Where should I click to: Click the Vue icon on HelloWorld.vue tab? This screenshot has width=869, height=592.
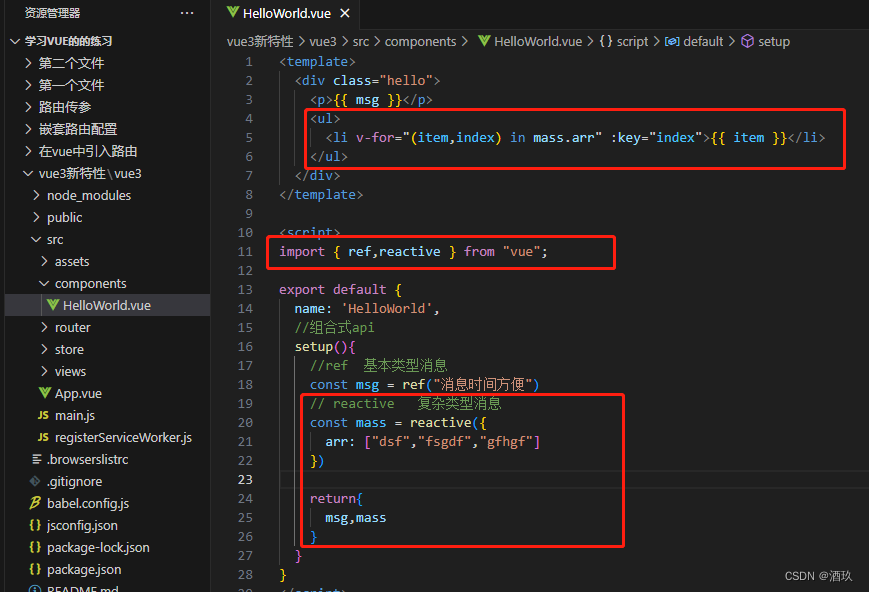tap(233, 13)
